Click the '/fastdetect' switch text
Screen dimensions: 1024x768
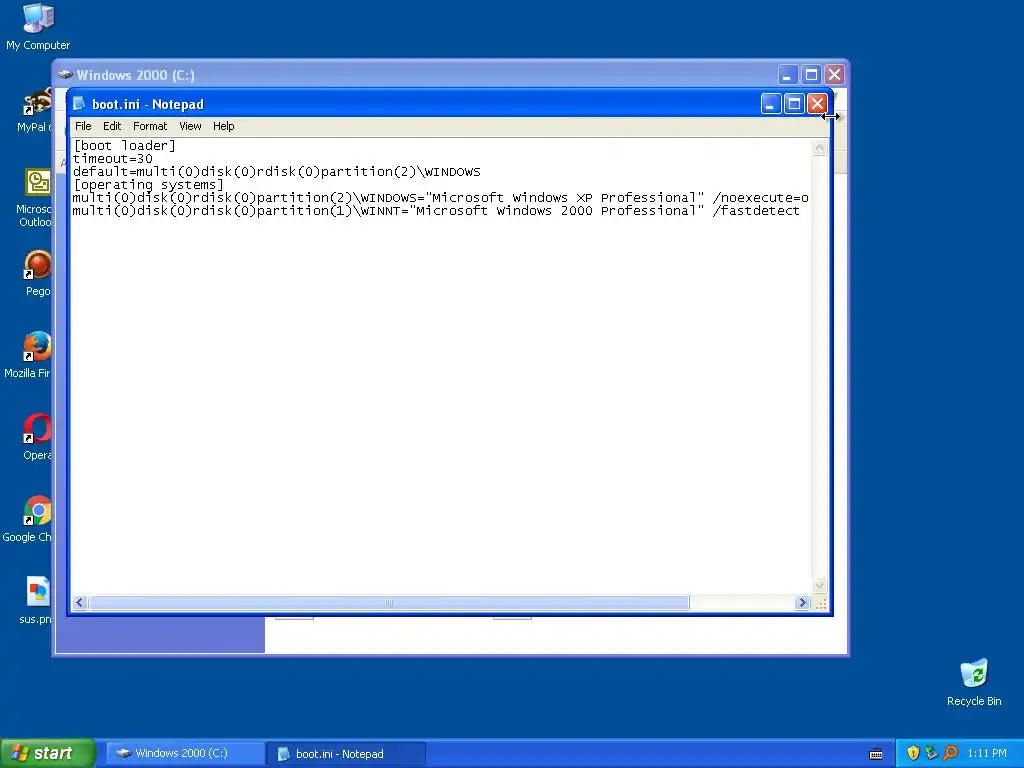[756, 210]
